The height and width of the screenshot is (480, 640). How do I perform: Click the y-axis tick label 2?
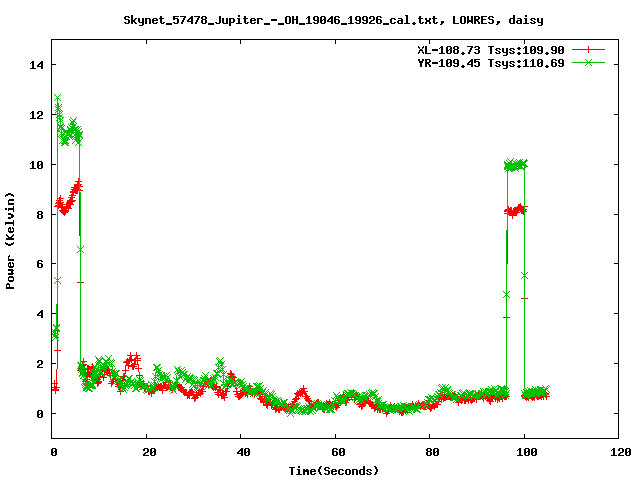point(40,364)
